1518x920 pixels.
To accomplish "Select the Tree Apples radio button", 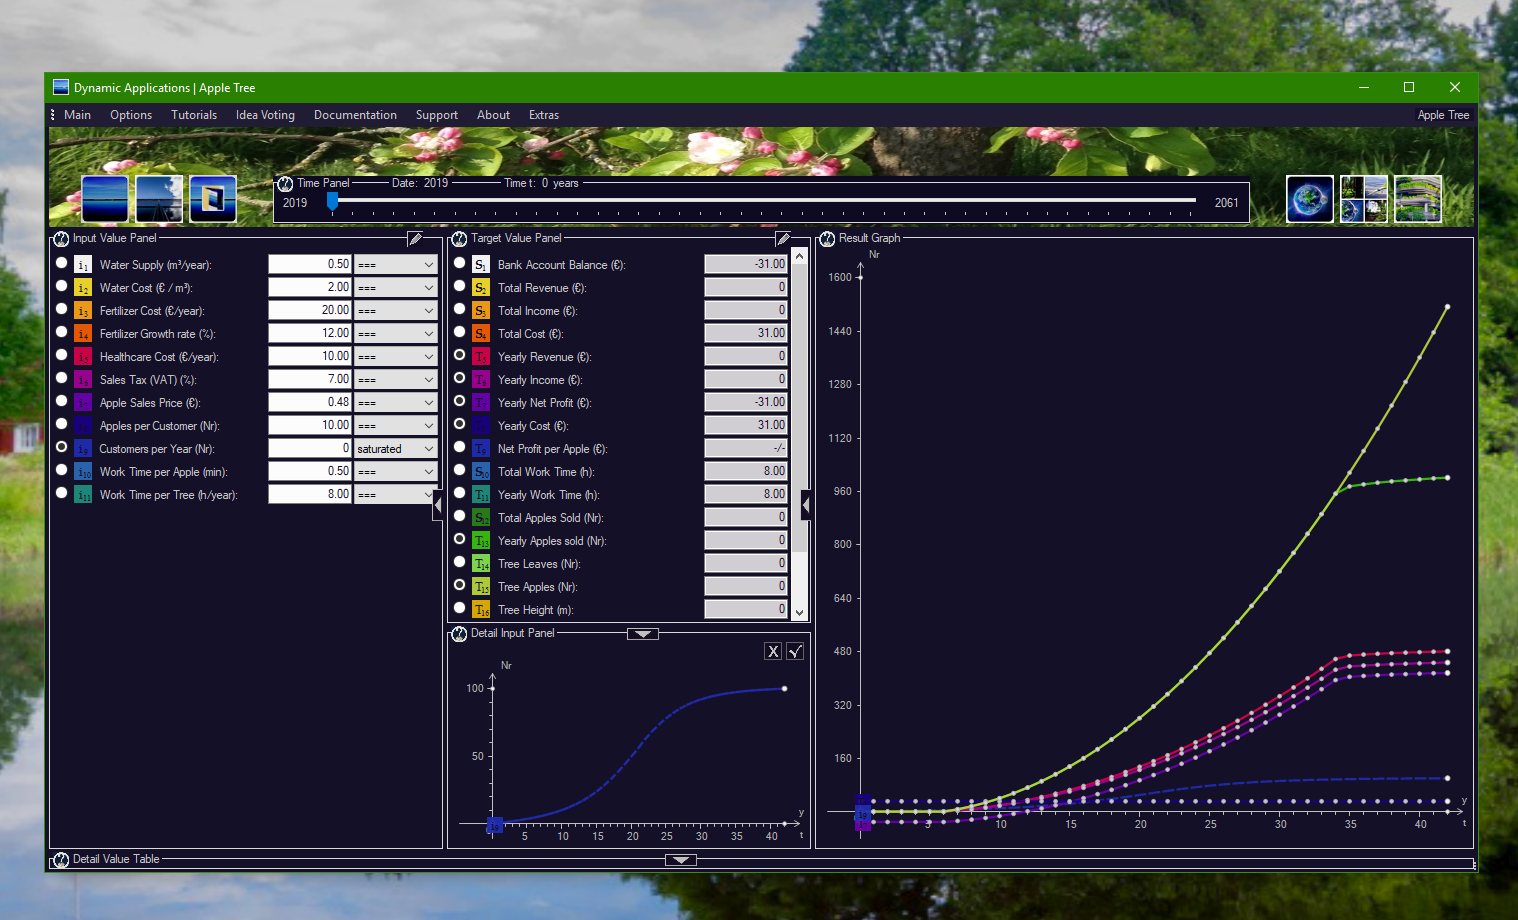I will click(x=459, y=586).
